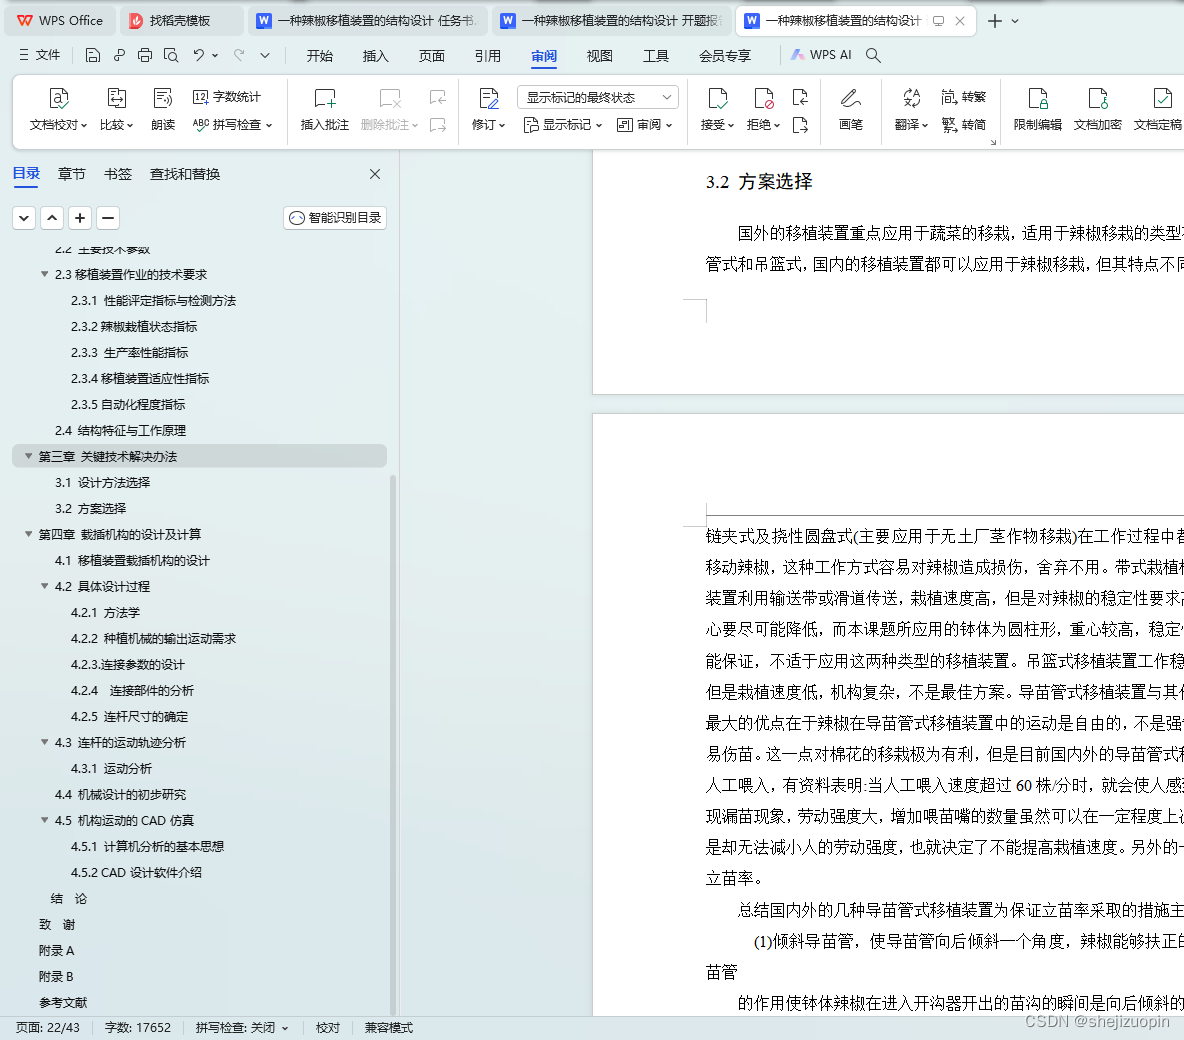Image resolution: width=1184 pixels, height=1040 pixels.
Task: Go to 3.2 方案选择 in outline
Action: tap(91, 508)
